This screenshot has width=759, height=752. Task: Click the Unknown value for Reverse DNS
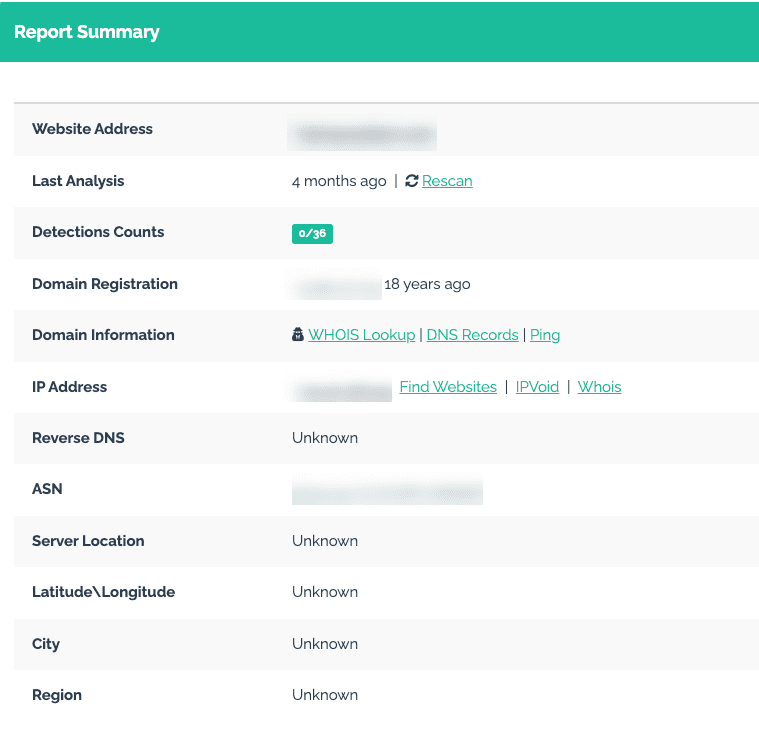(x=325, y=438)
